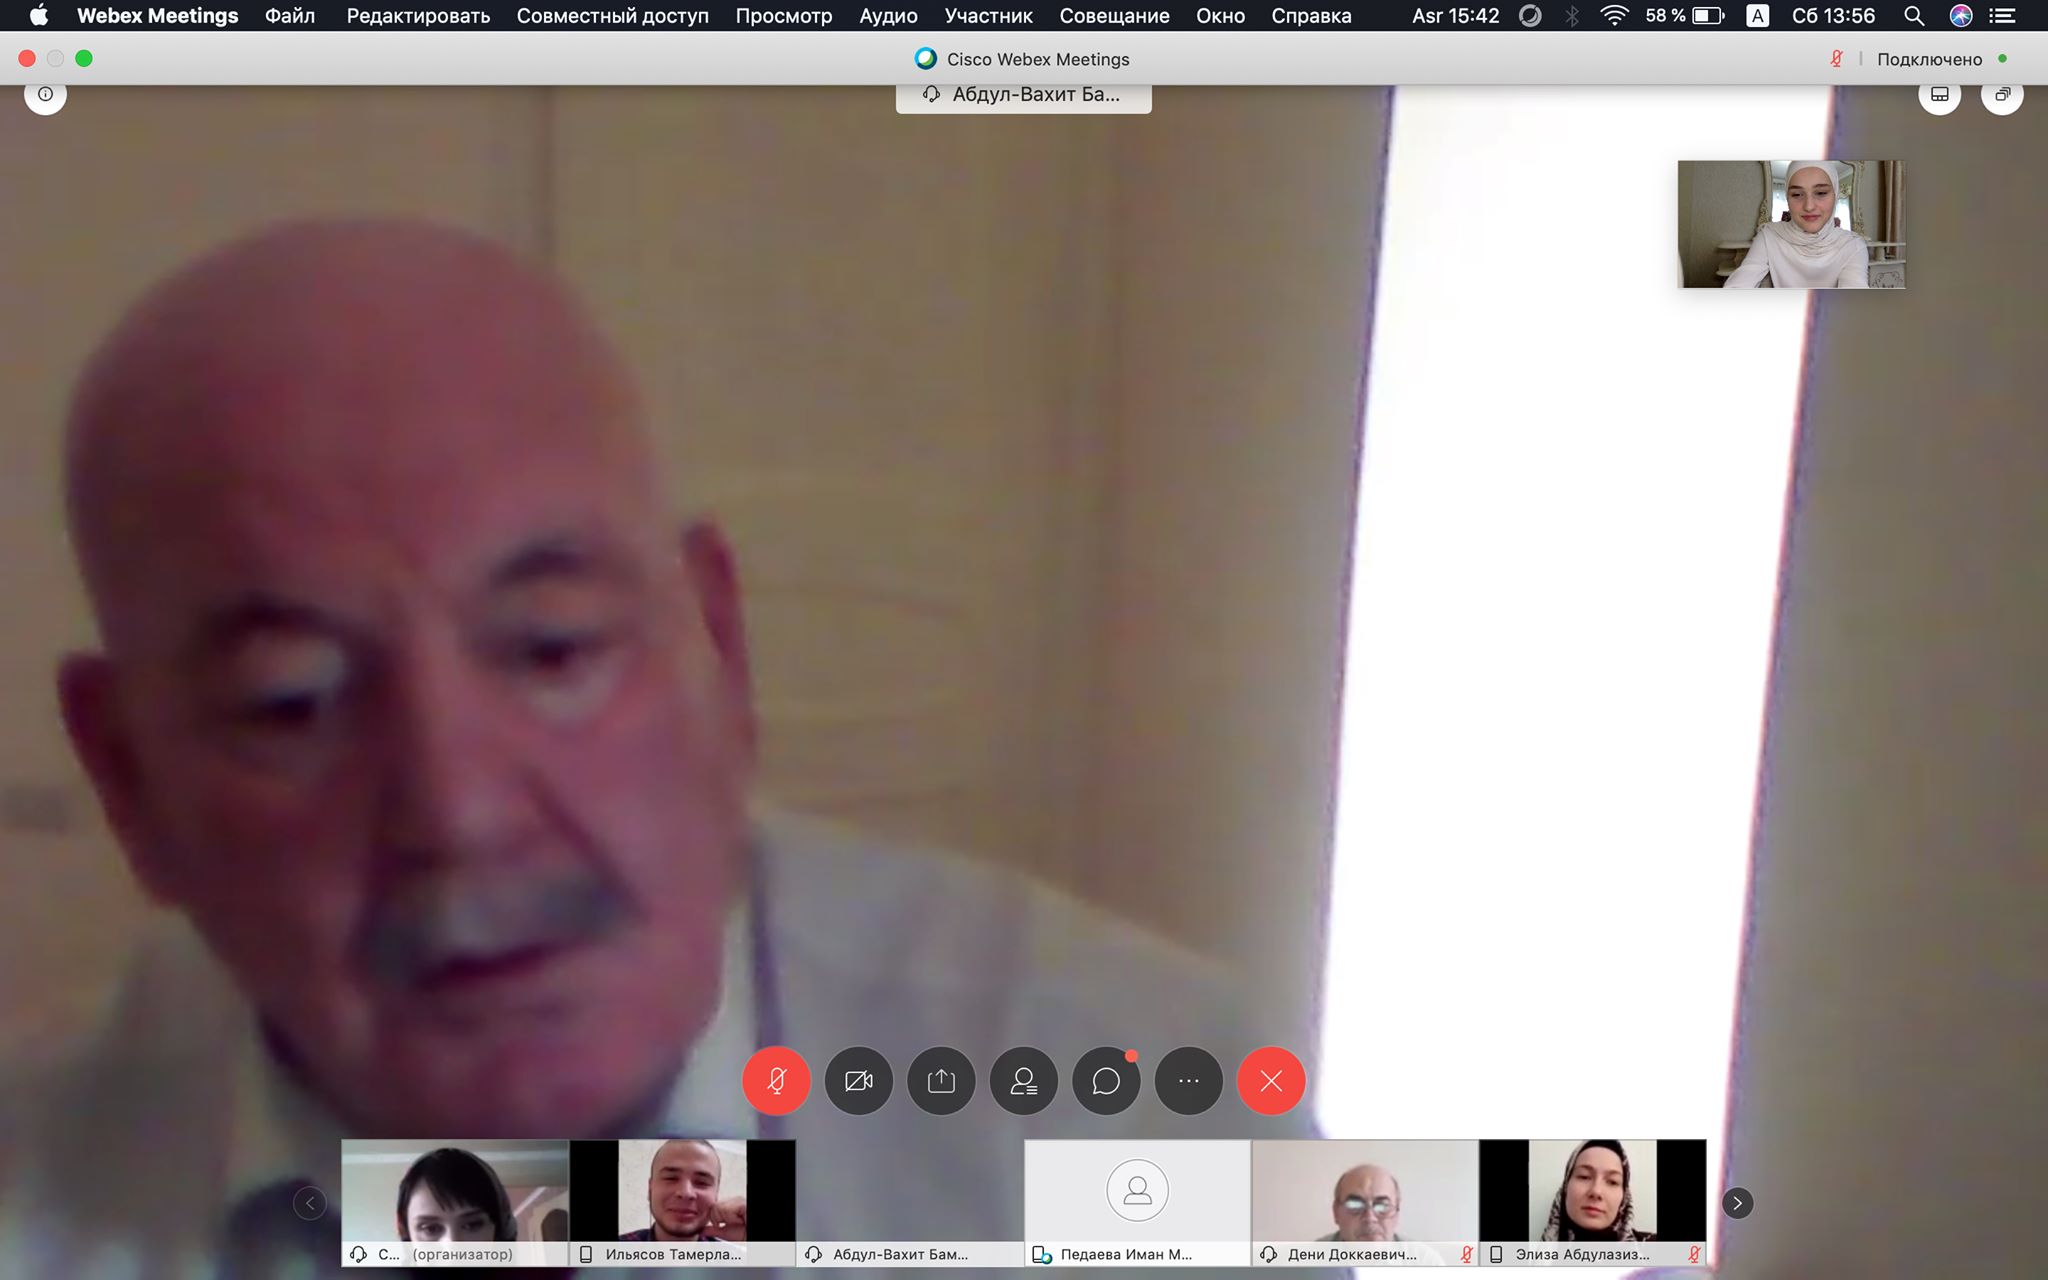
Task: Show next participants with right arrow
Action: tap(1737, 1203)
